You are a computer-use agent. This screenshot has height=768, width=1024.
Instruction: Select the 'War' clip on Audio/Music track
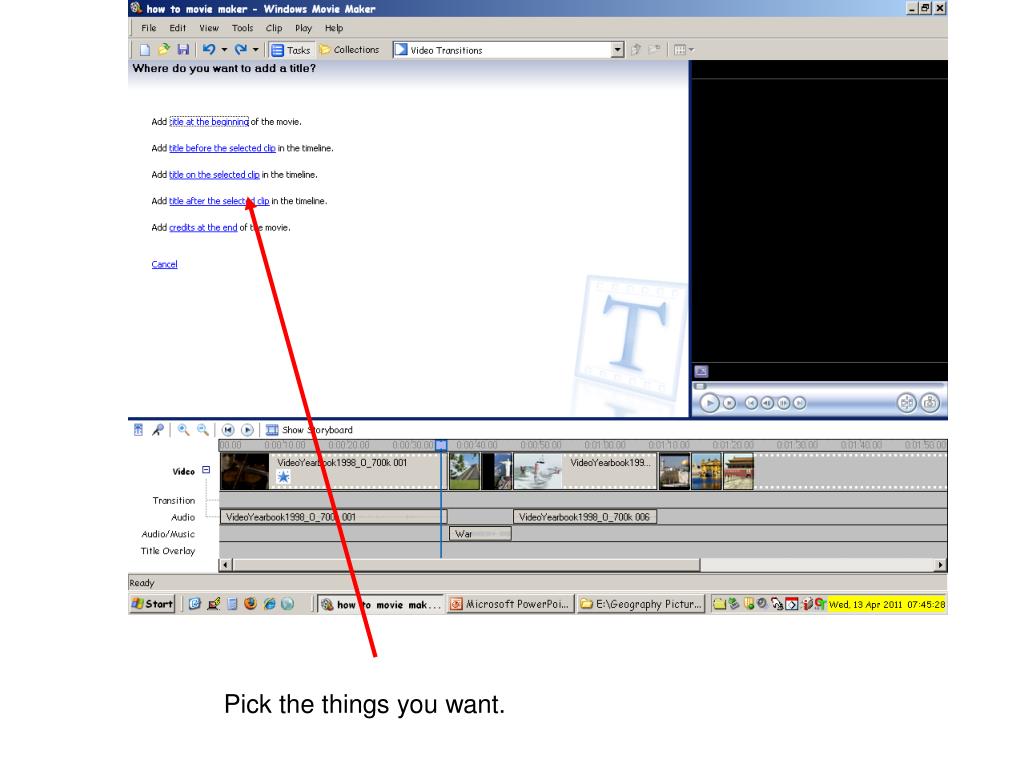coord(481,534)
